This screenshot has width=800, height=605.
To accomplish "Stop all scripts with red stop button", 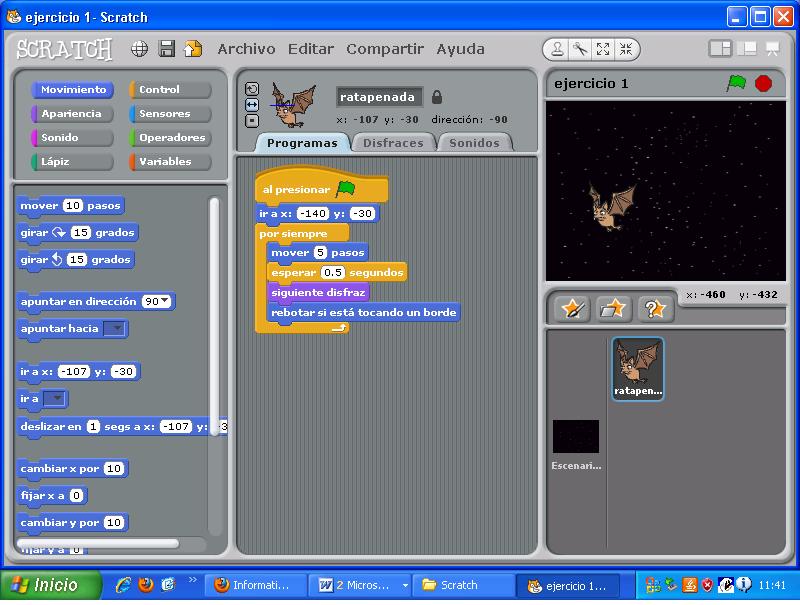I will (763, 83).
